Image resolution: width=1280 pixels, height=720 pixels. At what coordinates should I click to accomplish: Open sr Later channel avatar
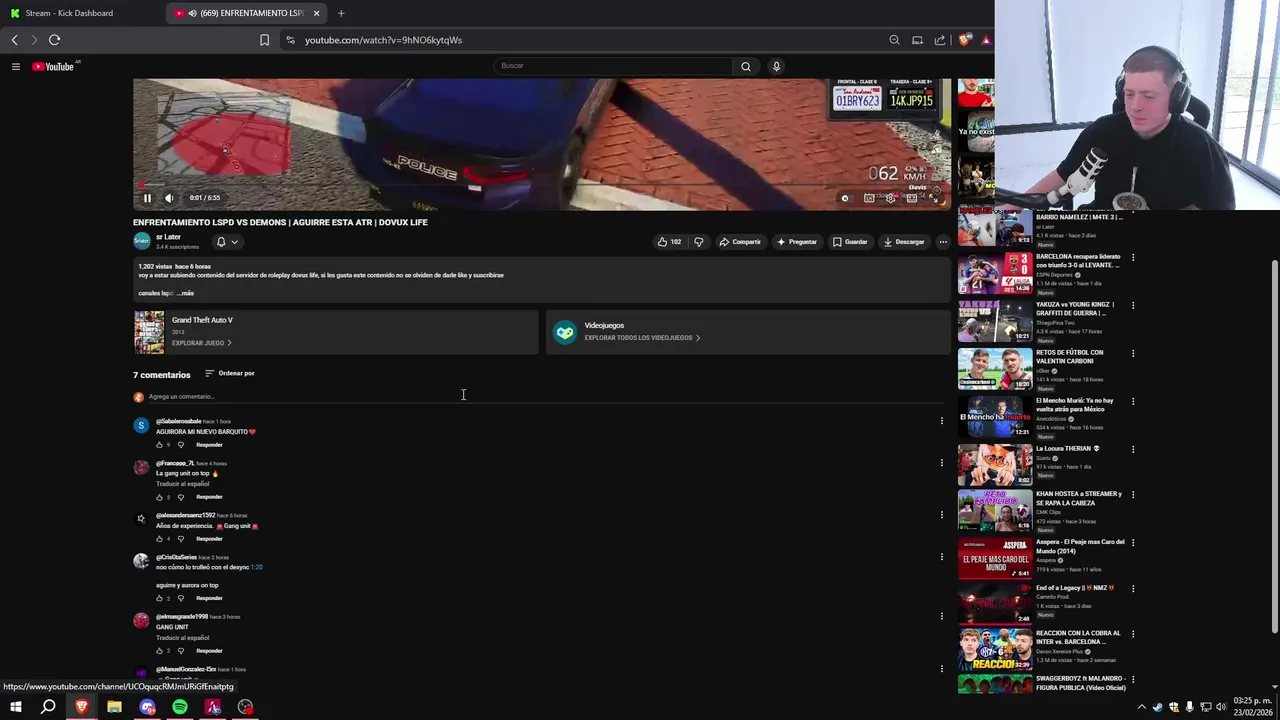click(x=141, y=241)
